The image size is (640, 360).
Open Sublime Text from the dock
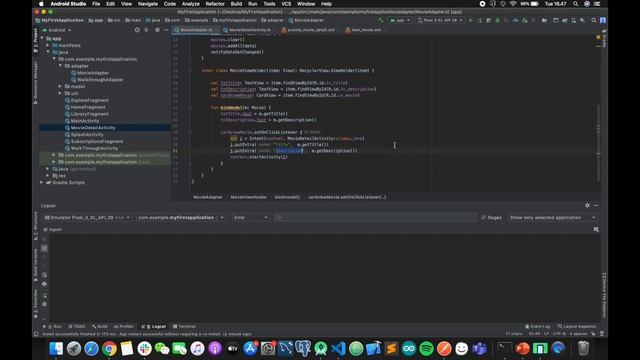(391, 349)
